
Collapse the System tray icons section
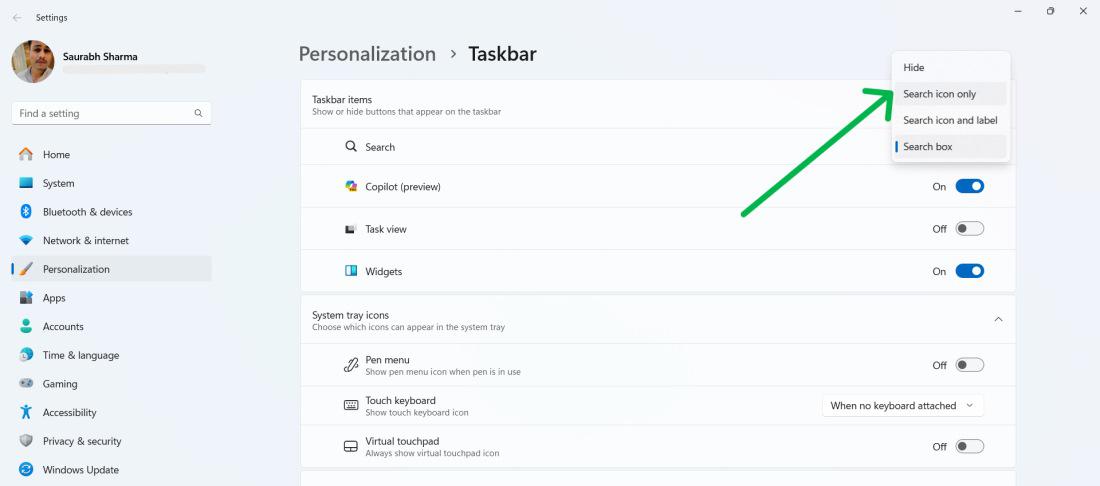coord(997,319)
